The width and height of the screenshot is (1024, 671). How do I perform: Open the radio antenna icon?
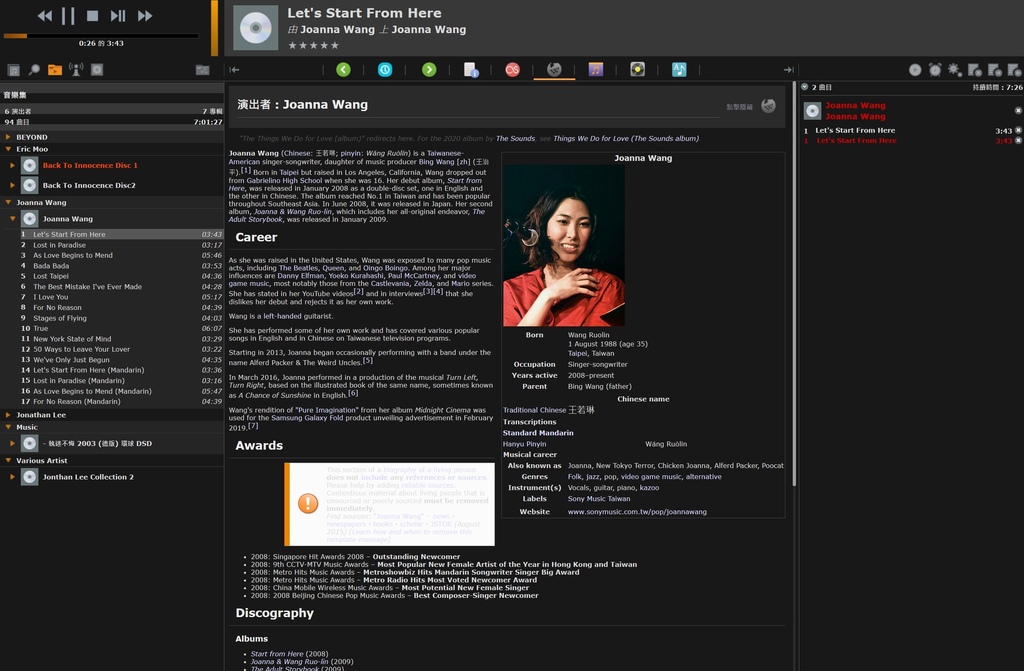tap(76, 70)
